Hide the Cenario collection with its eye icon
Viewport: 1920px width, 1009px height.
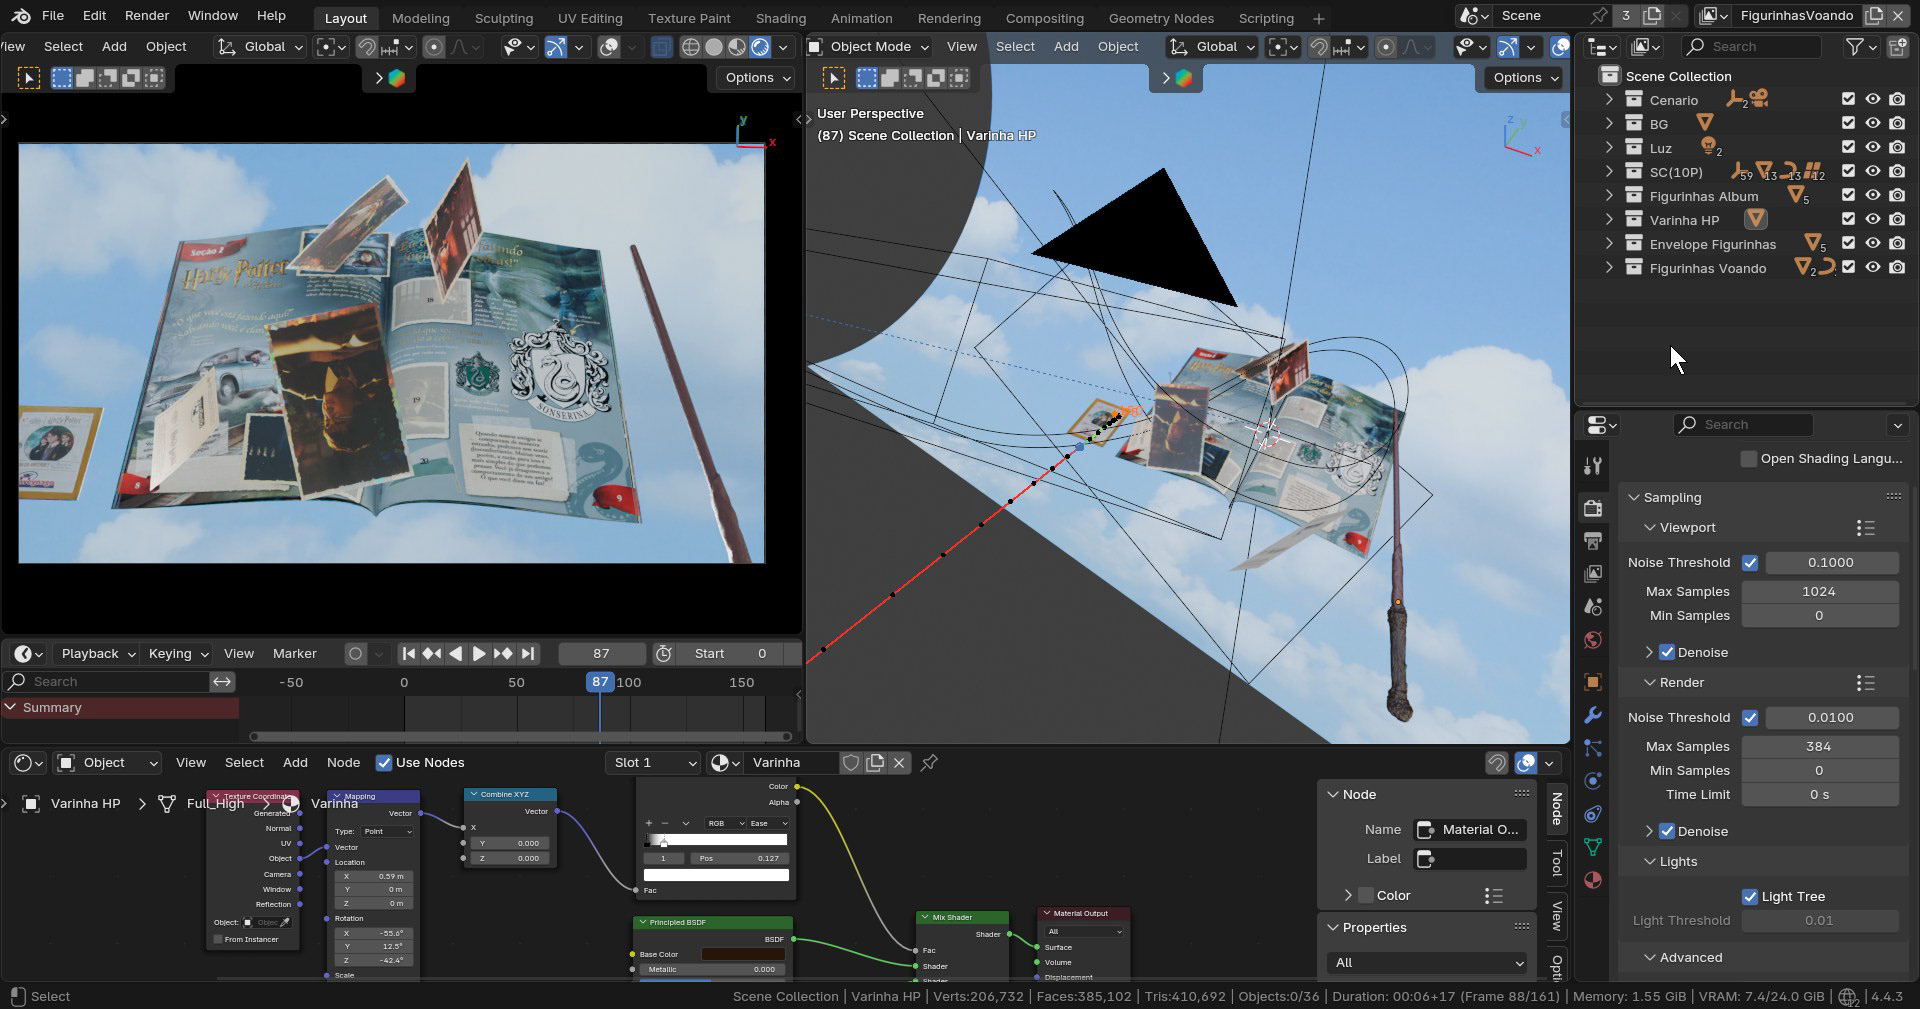point(1873,100)
